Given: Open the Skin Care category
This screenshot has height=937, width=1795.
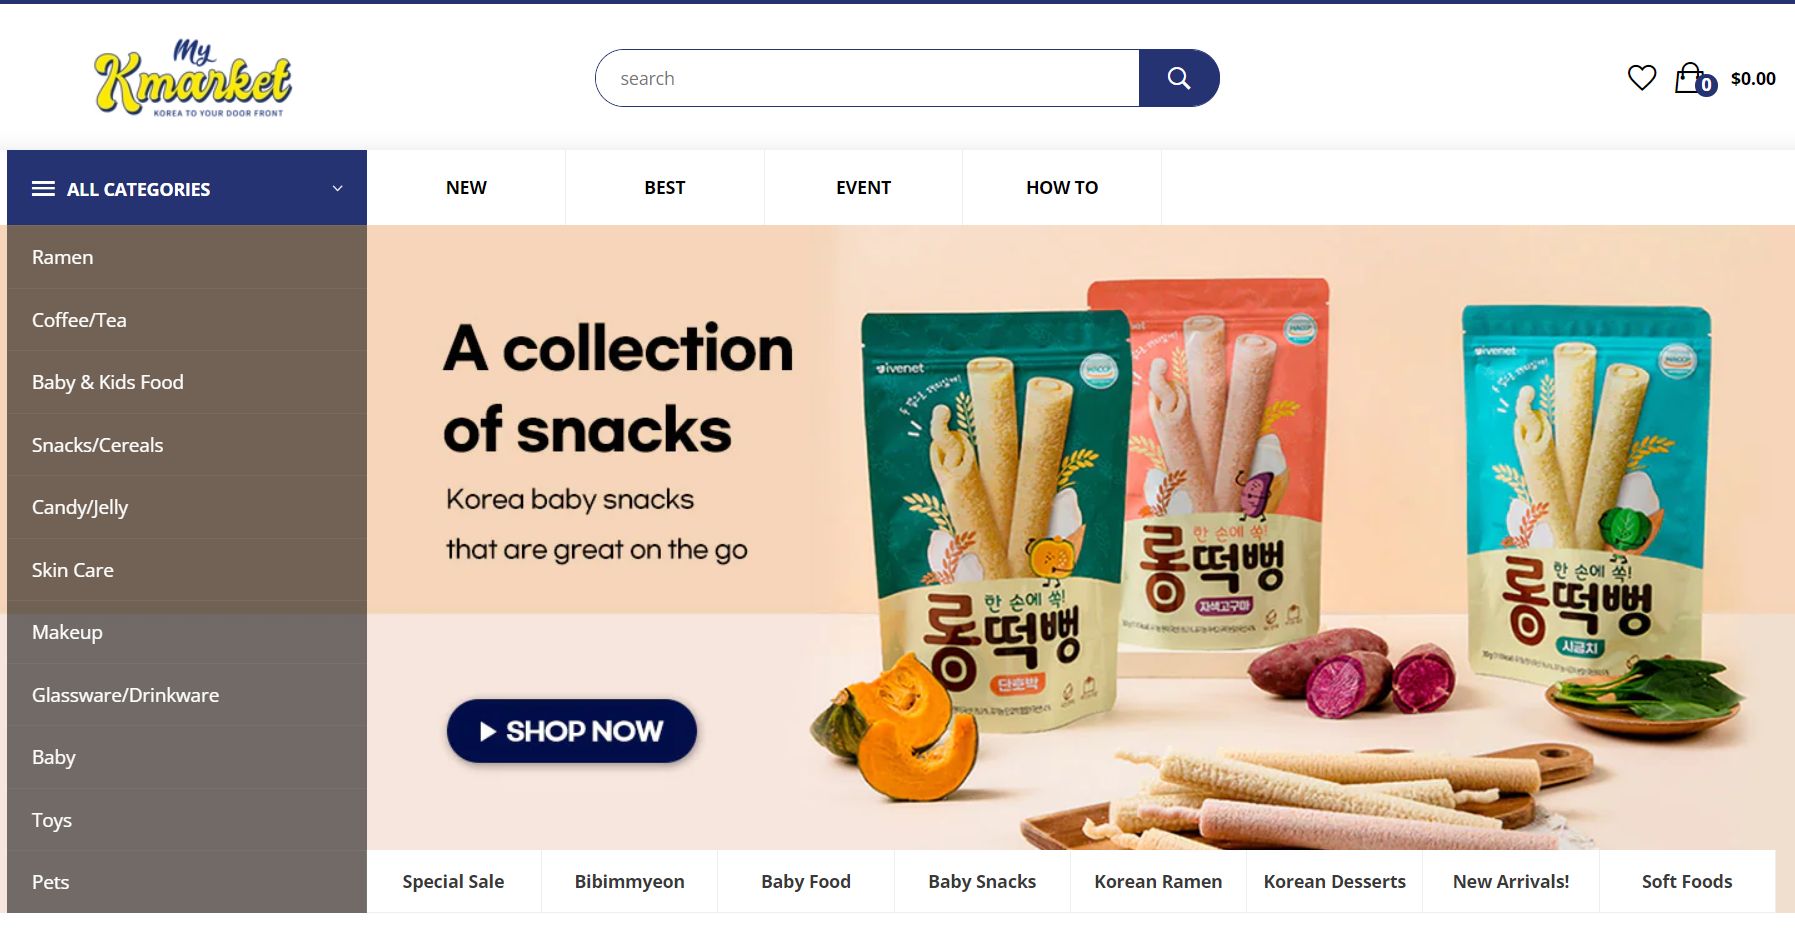Looking at the screenshot, I should (187, 570).
